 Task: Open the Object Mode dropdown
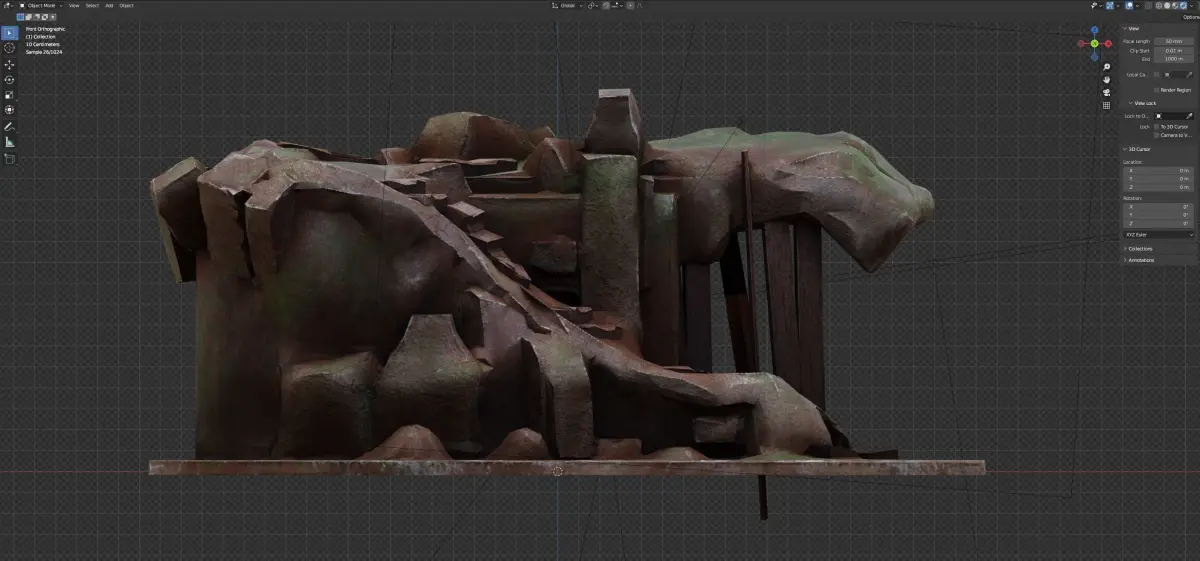pos(39,5)
